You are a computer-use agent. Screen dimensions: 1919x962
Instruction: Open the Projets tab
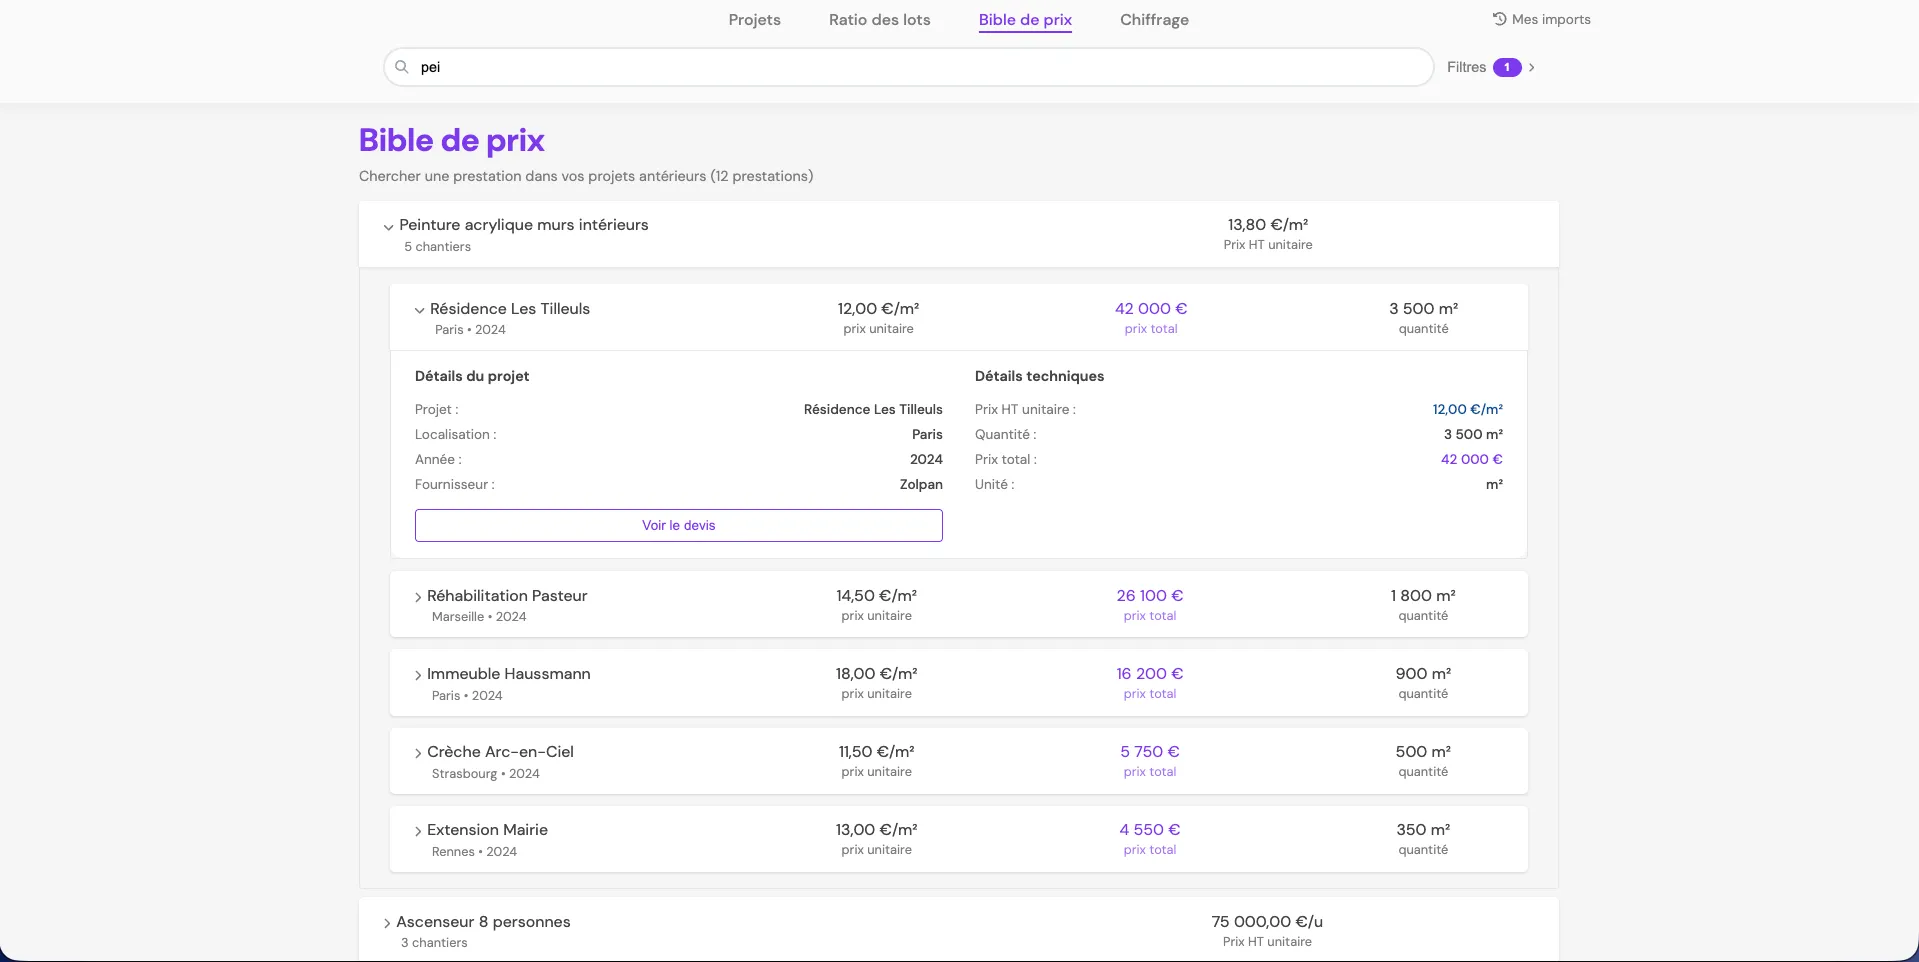754,20
